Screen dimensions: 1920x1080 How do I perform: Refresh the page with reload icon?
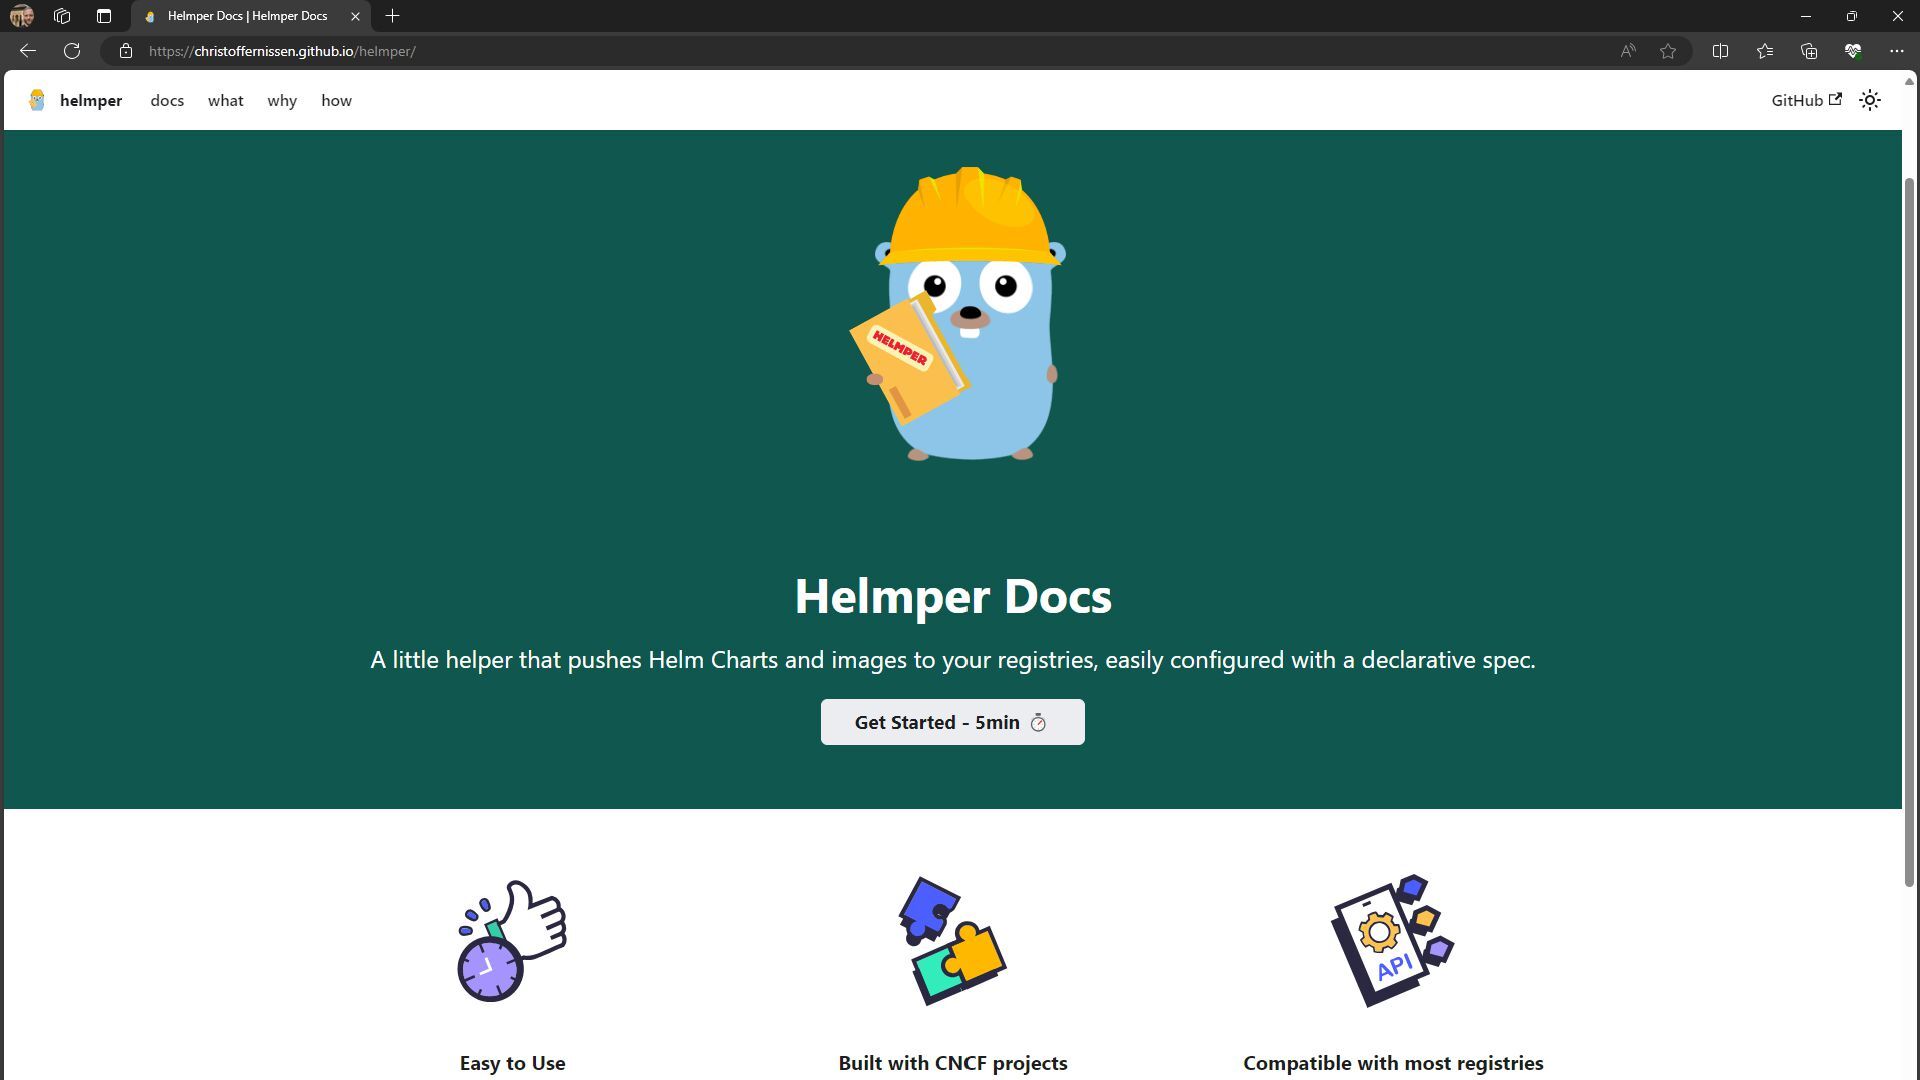72,51
